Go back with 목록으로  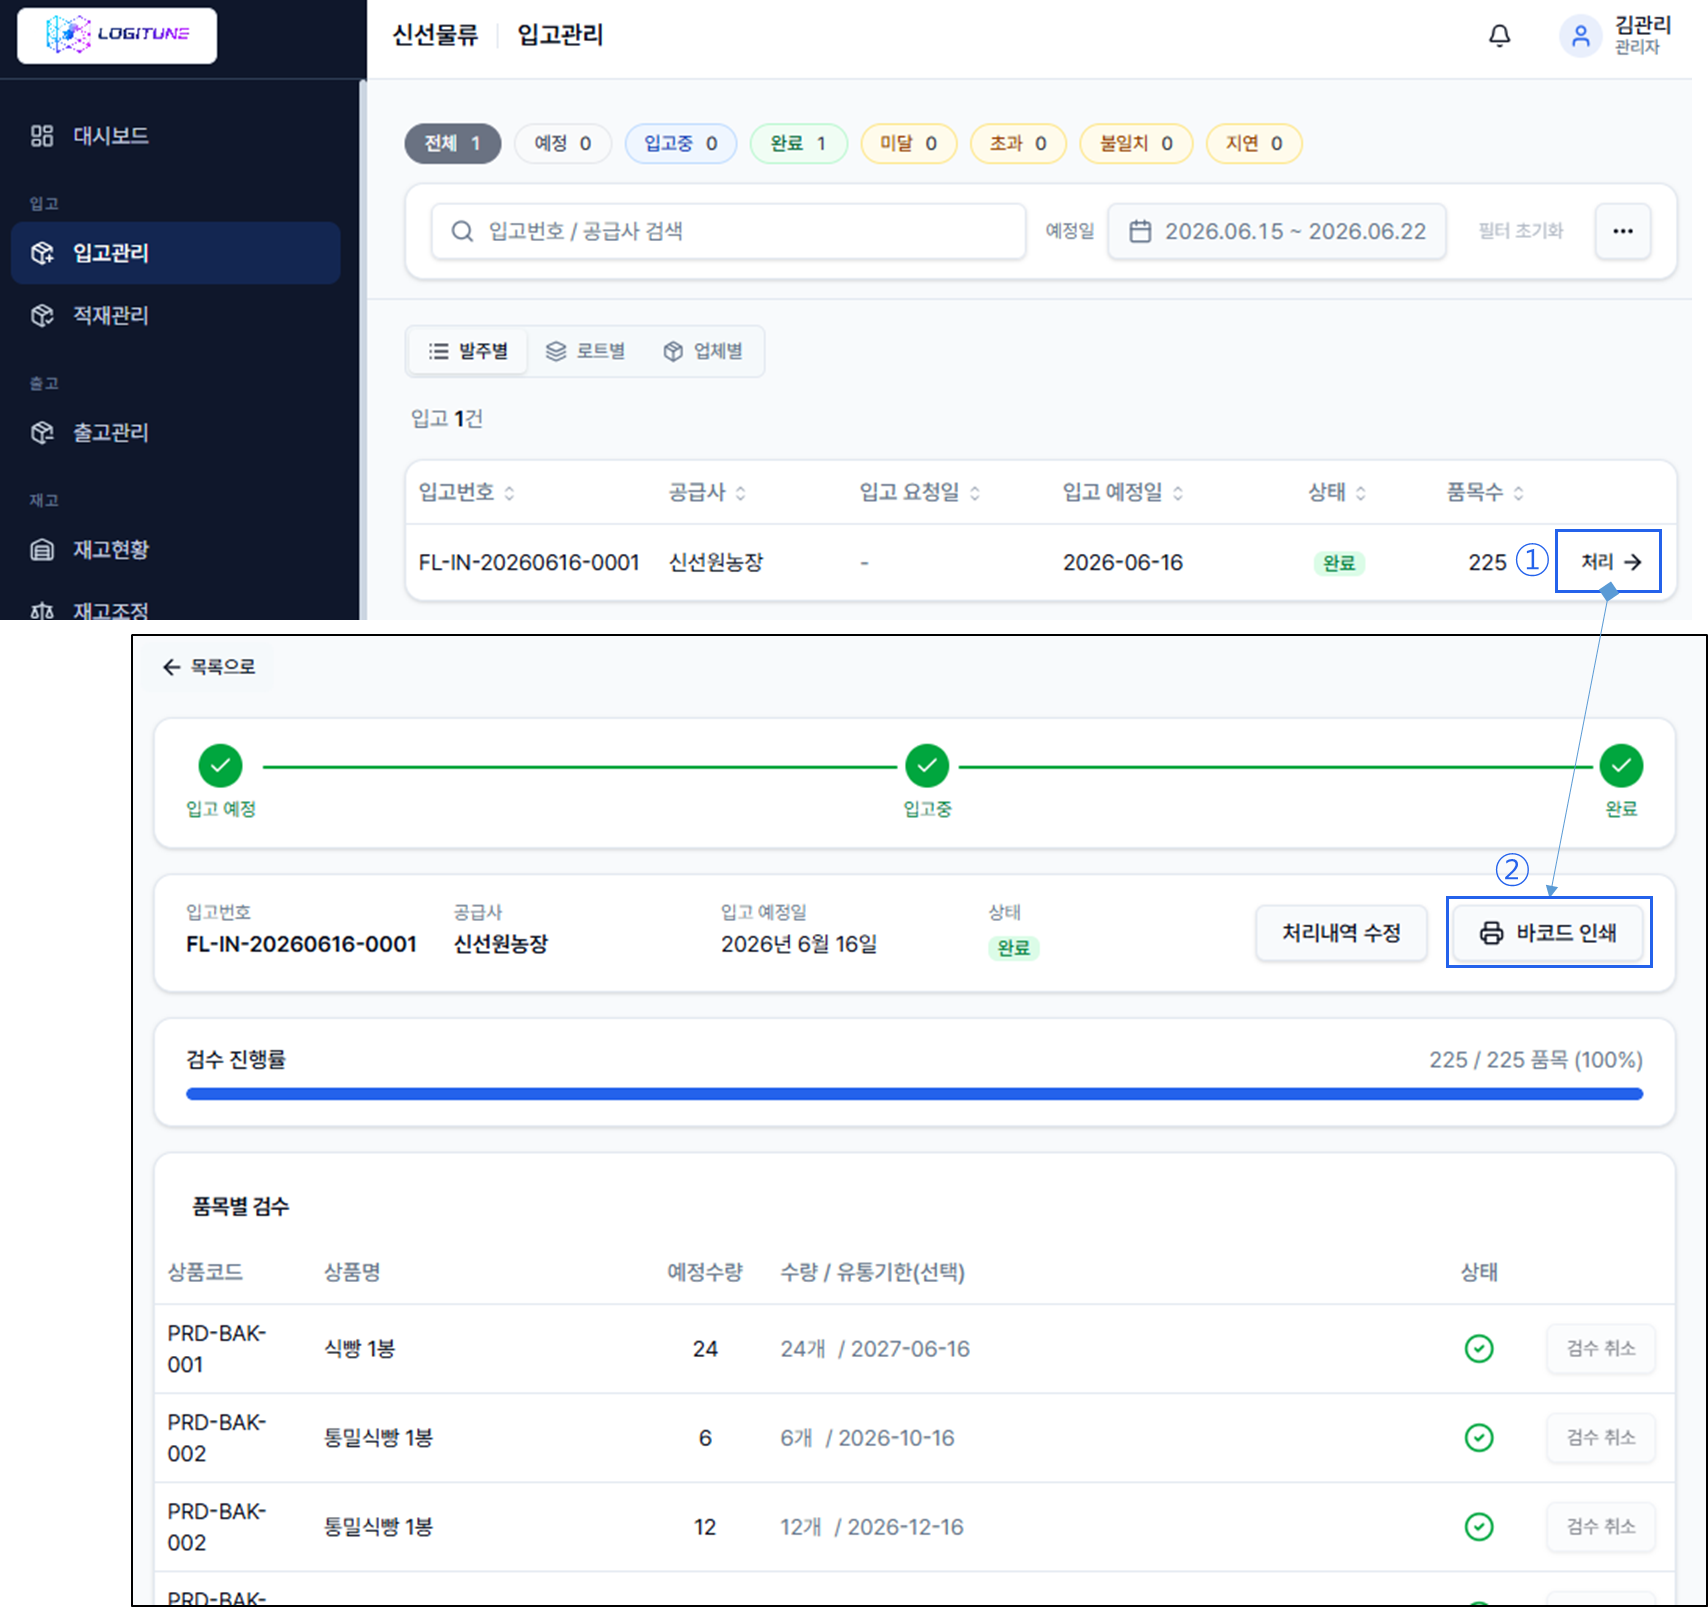pos(209,667)
